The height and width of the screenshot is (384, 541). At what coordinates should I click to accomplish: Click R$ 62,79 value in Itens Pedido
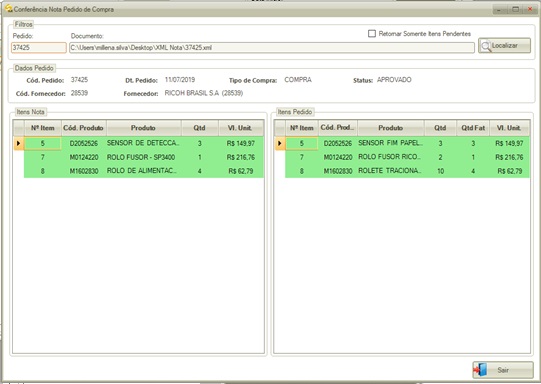(510, 171)
